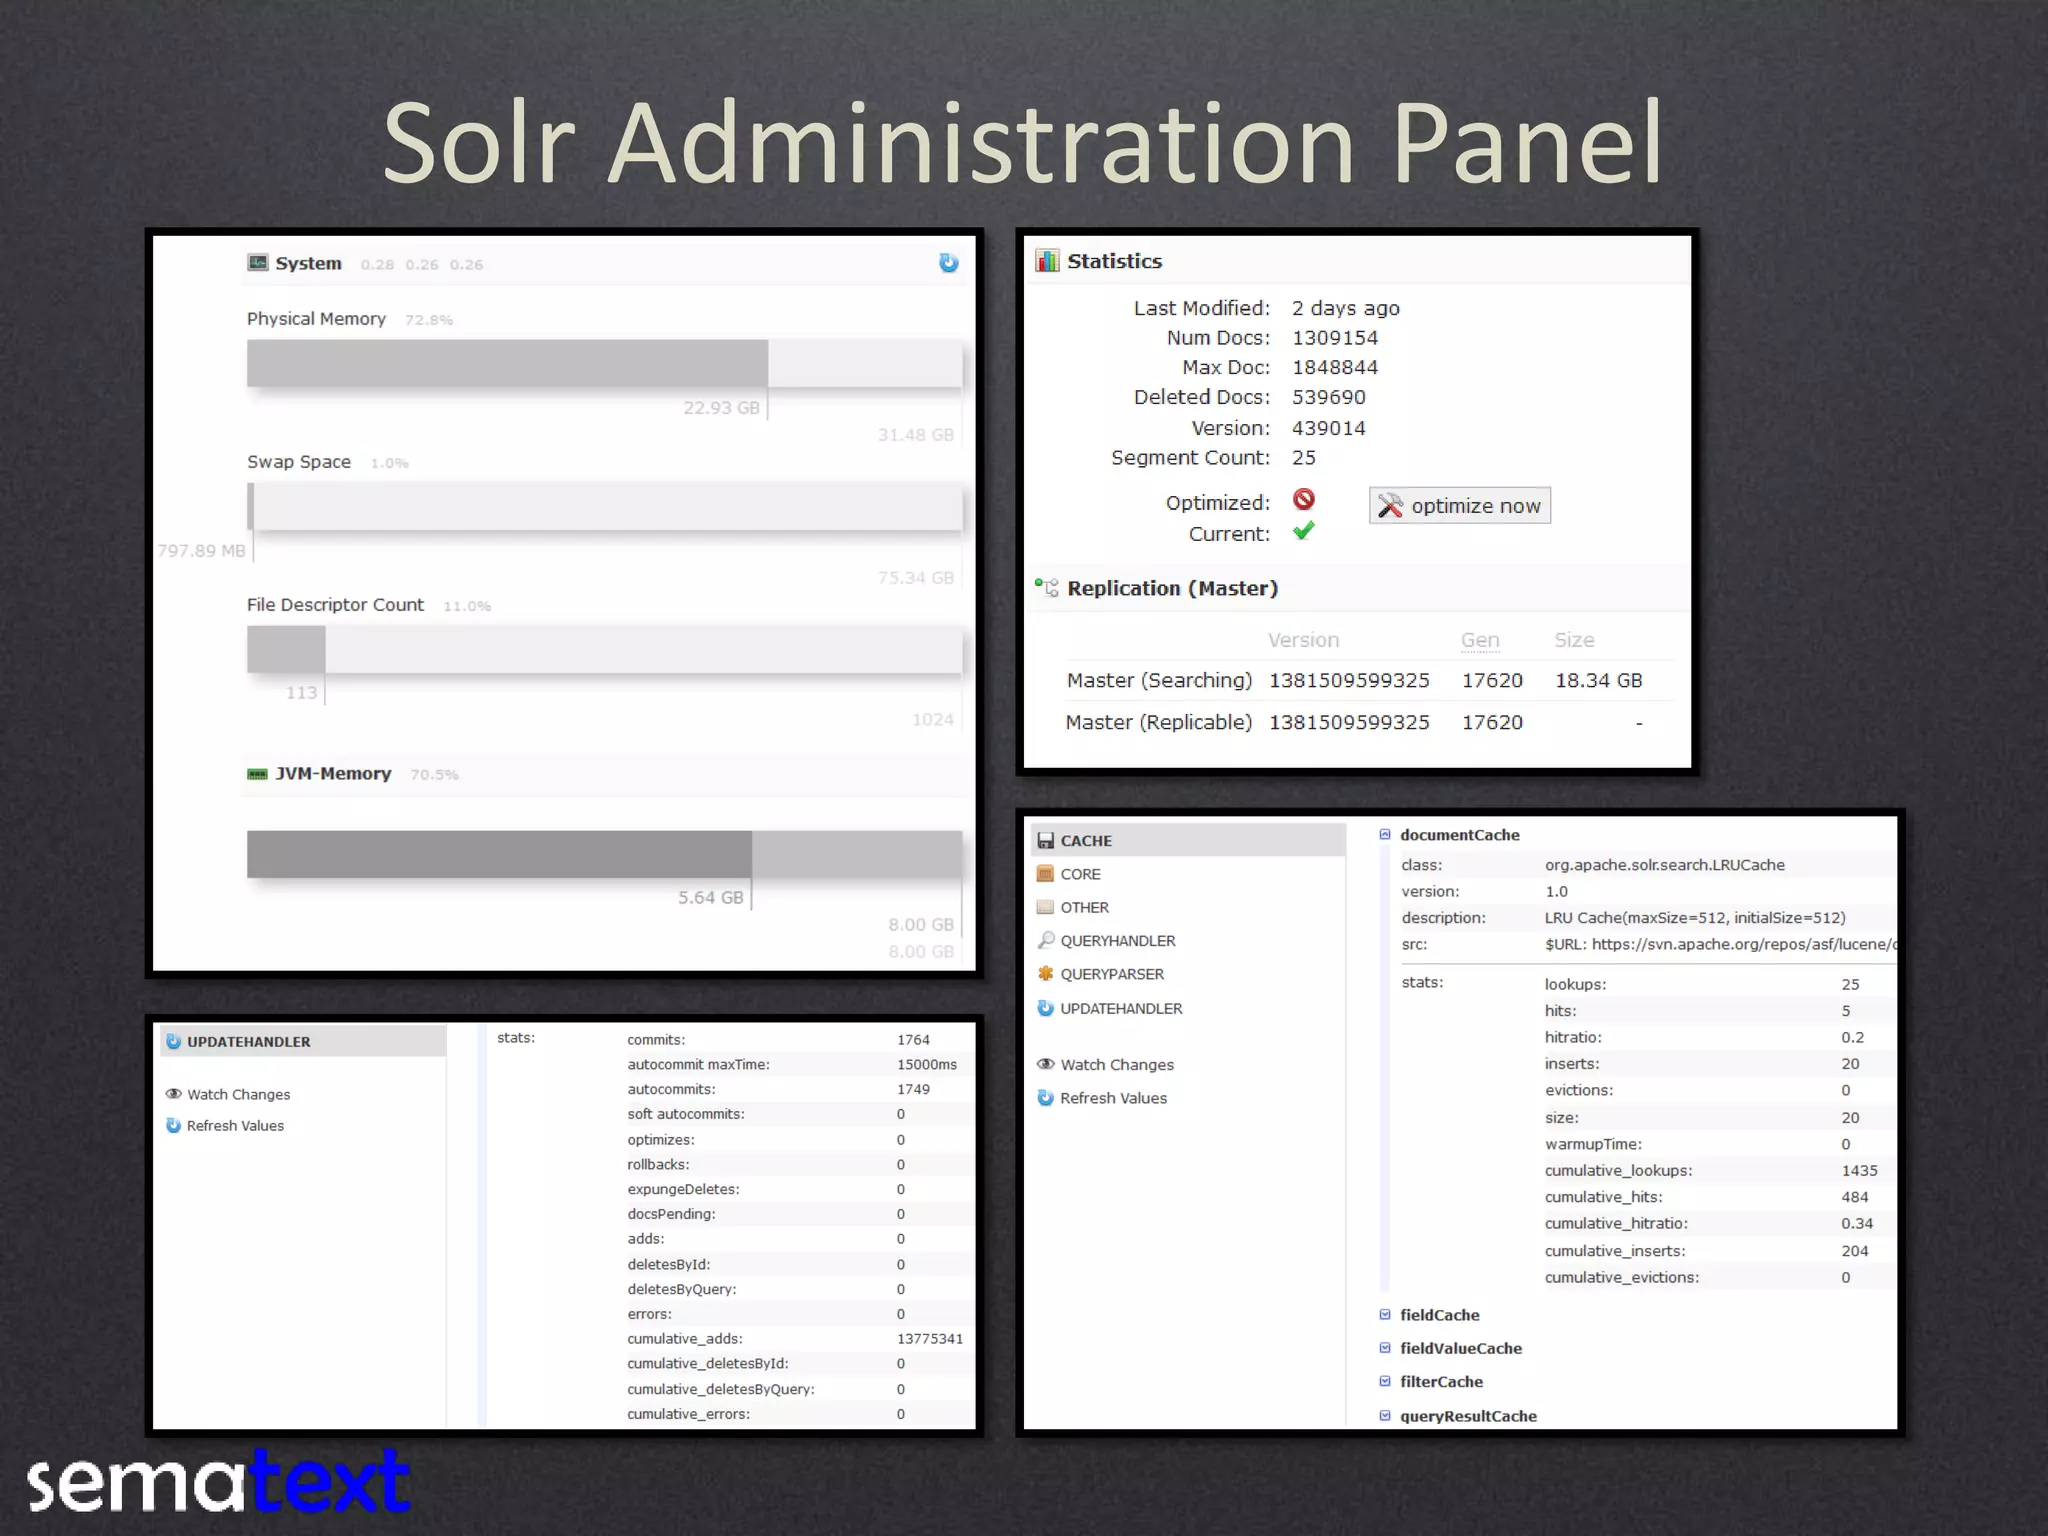The width and height of the screenshot is (2048, 1536).
Task: Open the CORE menu item
Action: [1080, 874]
